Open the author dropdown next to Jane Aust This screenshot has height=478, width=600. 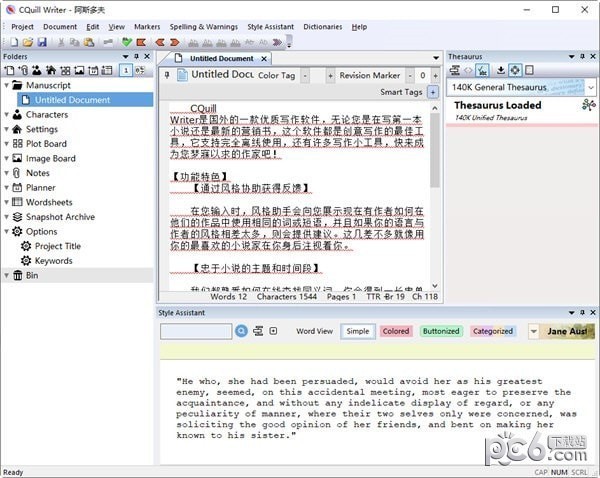533,331
